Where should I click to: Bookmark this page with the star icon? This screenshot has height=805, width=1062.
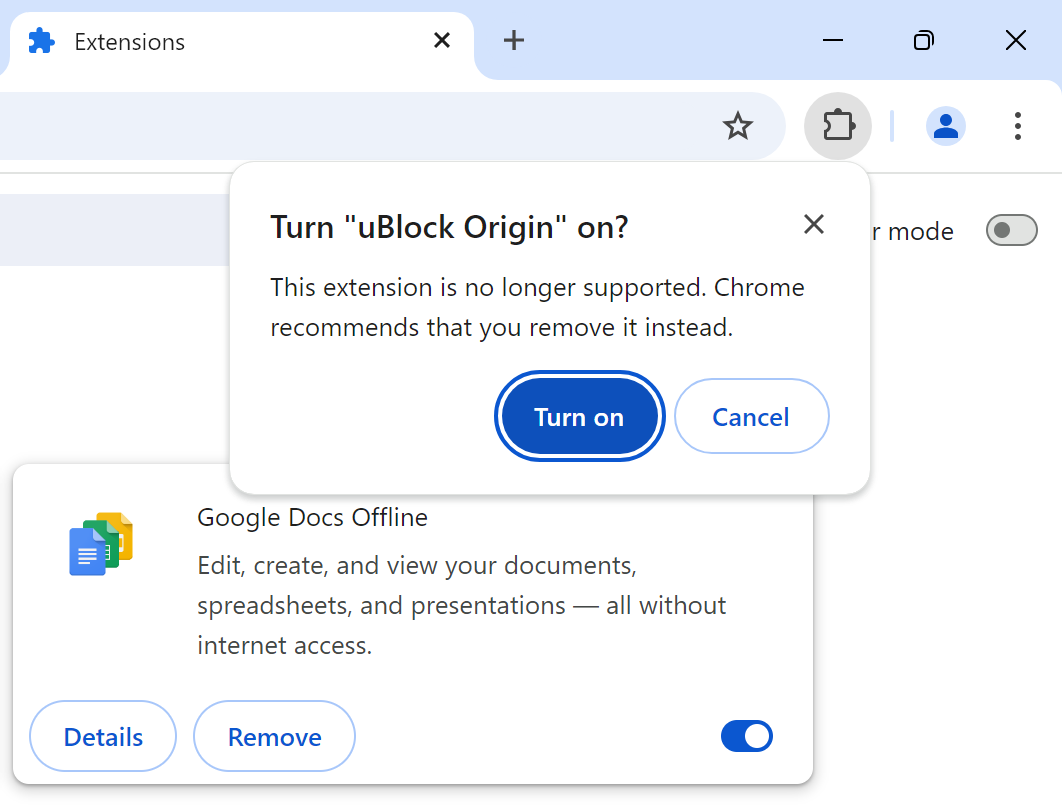(x=737, y=126)
